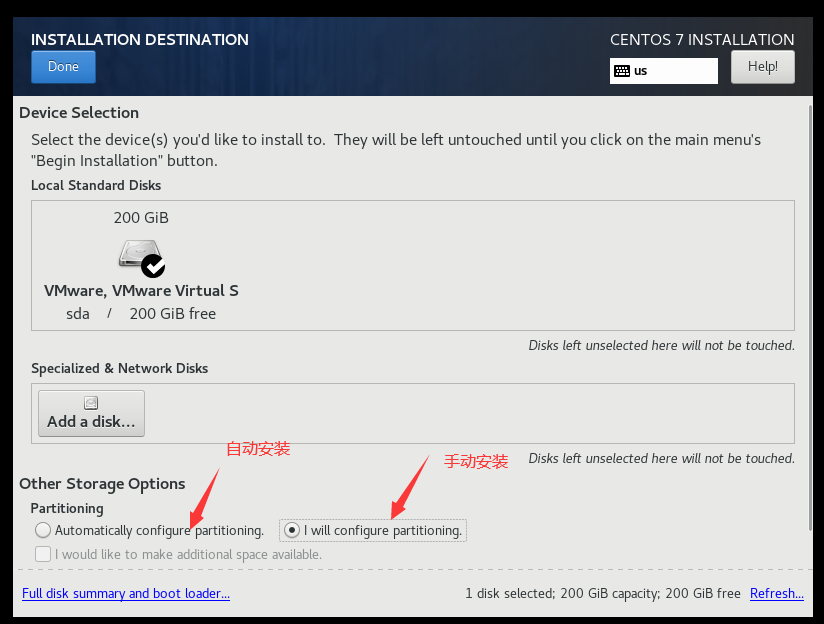Select Automatically configure partitioning radio button
Image resolution: width=824 pixels, height=624 pixels.
[43, 530]
